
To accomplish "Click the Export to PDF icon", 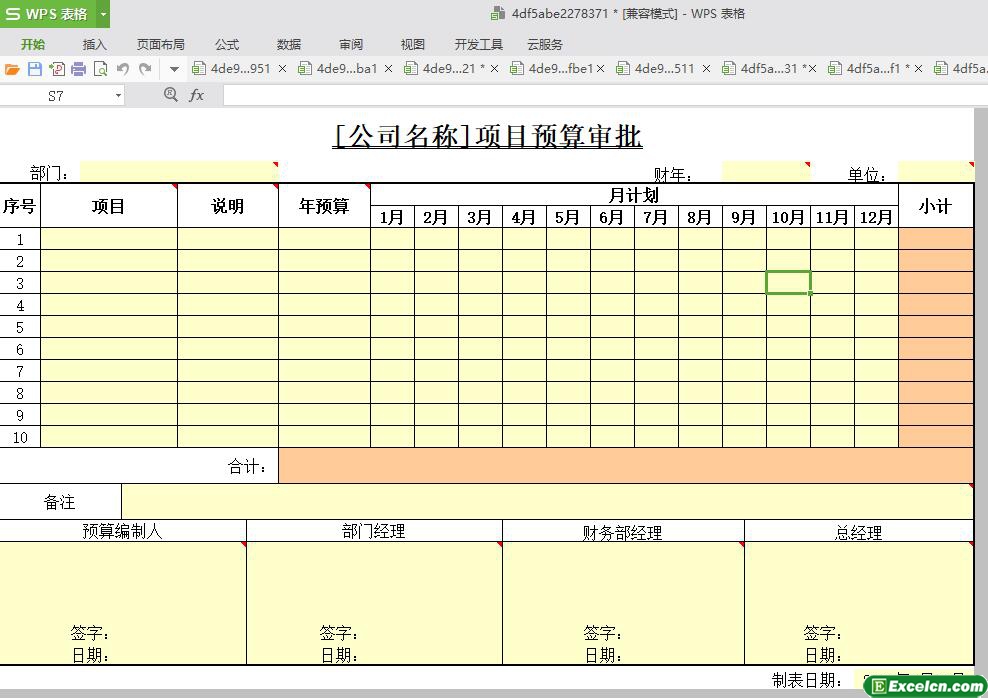I will pyautogui.click(x=57, y=69).
